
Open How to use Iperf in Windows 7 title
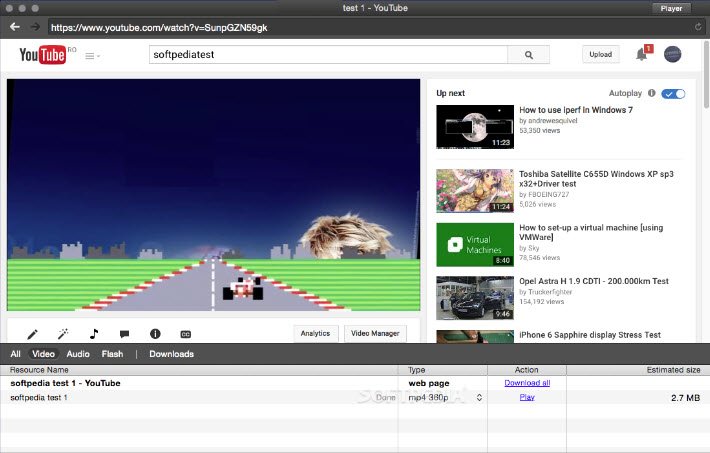(576, 110)
